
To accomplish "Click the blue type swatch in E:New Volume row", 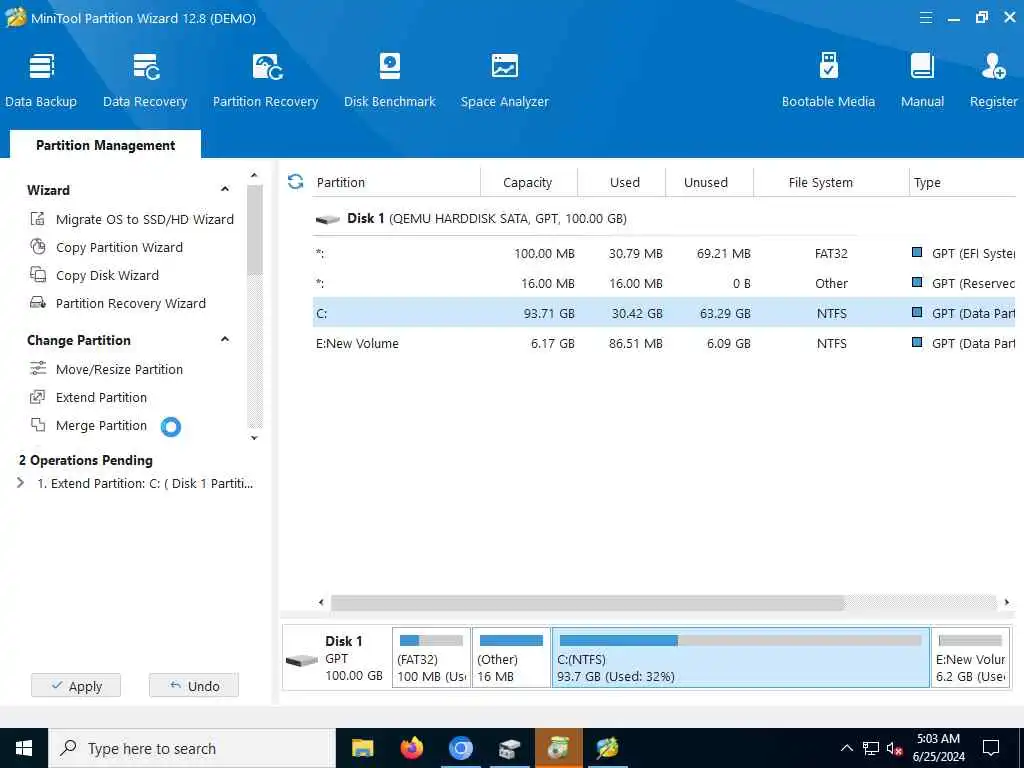I will (917, 342).
